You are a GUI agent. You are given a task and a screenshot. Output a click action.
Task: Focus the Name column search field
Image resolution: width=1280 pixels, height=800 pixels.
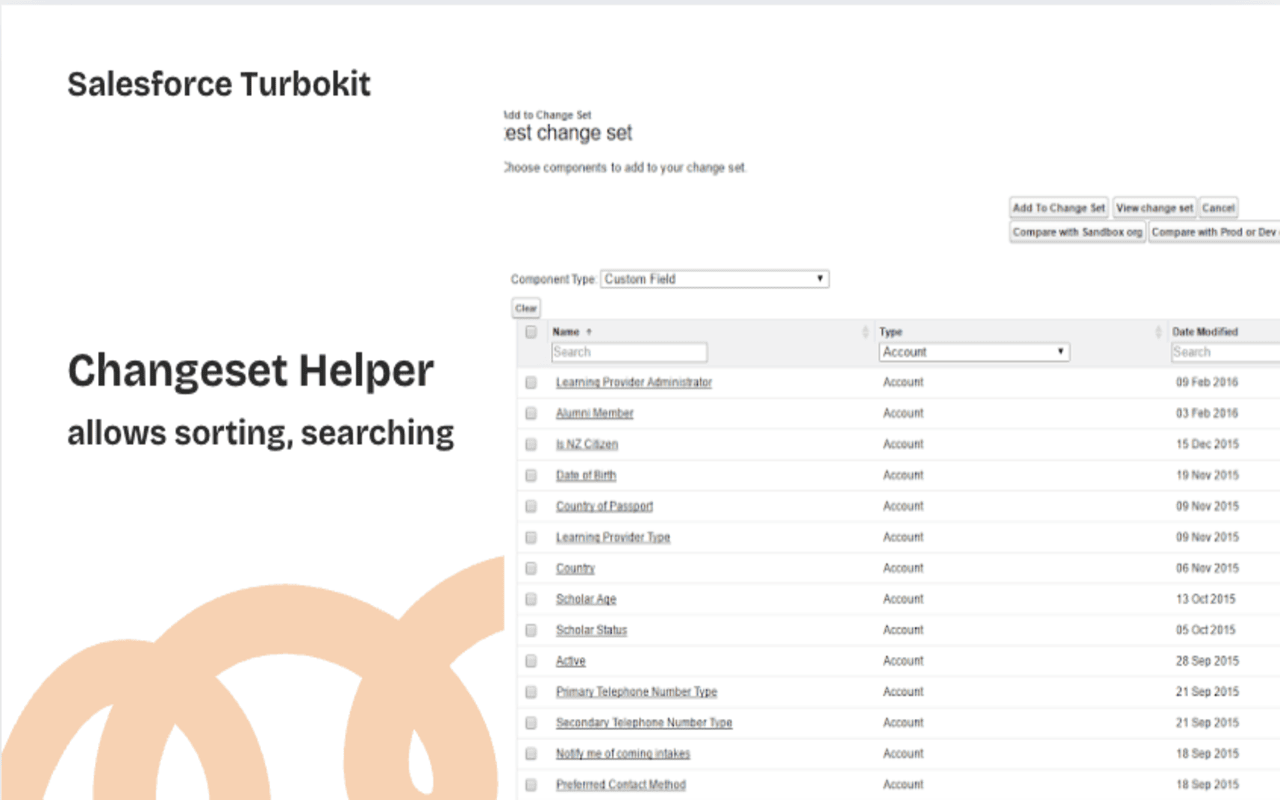pos(629,352)
